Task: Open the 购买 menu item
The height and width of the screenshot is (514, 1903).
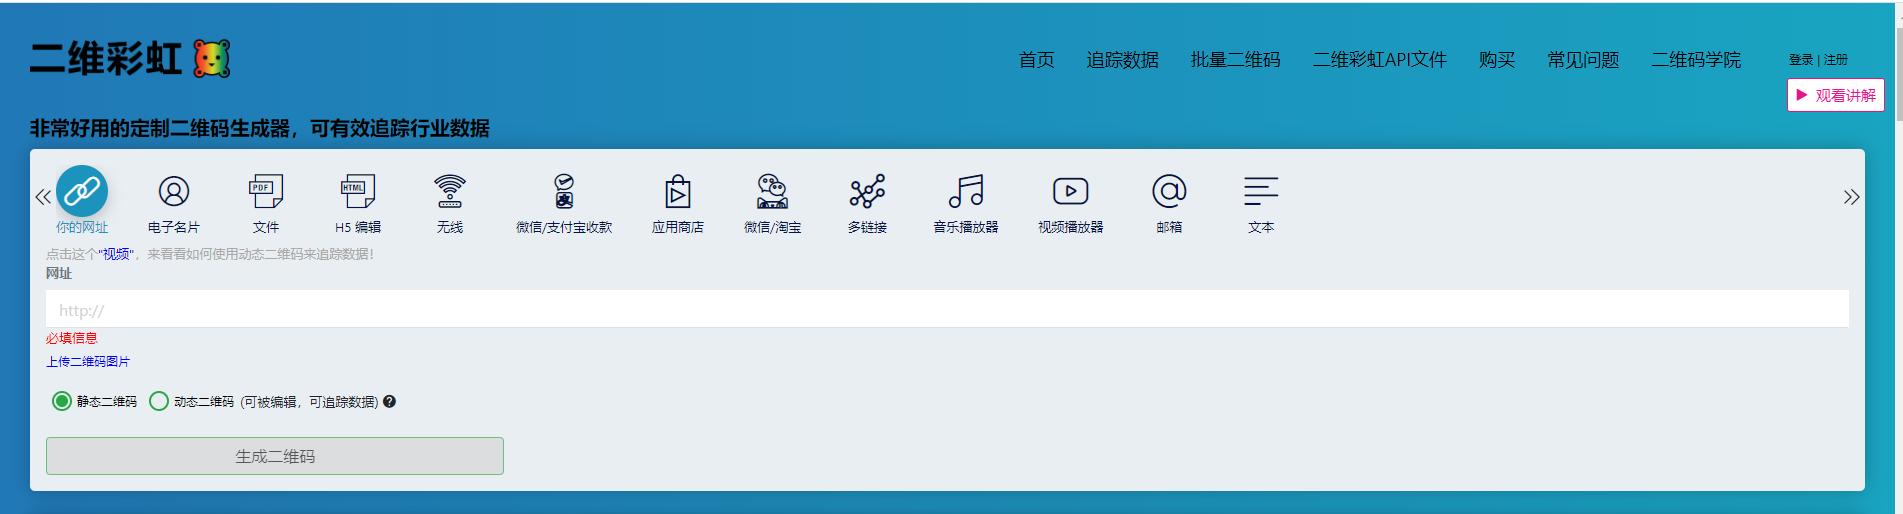Action: 1497,60
